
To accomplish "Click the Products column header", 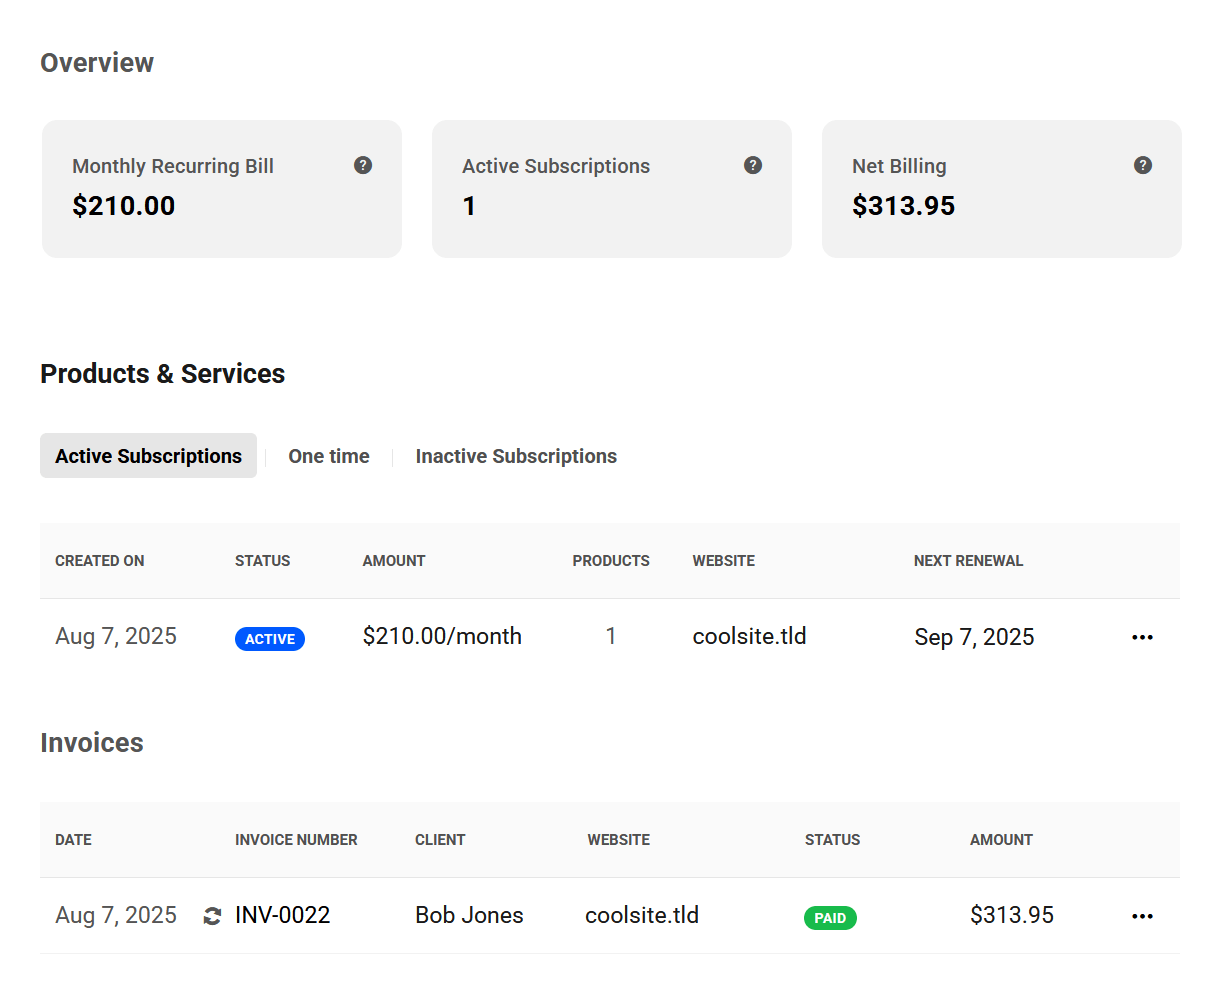I will pos(611,561).
